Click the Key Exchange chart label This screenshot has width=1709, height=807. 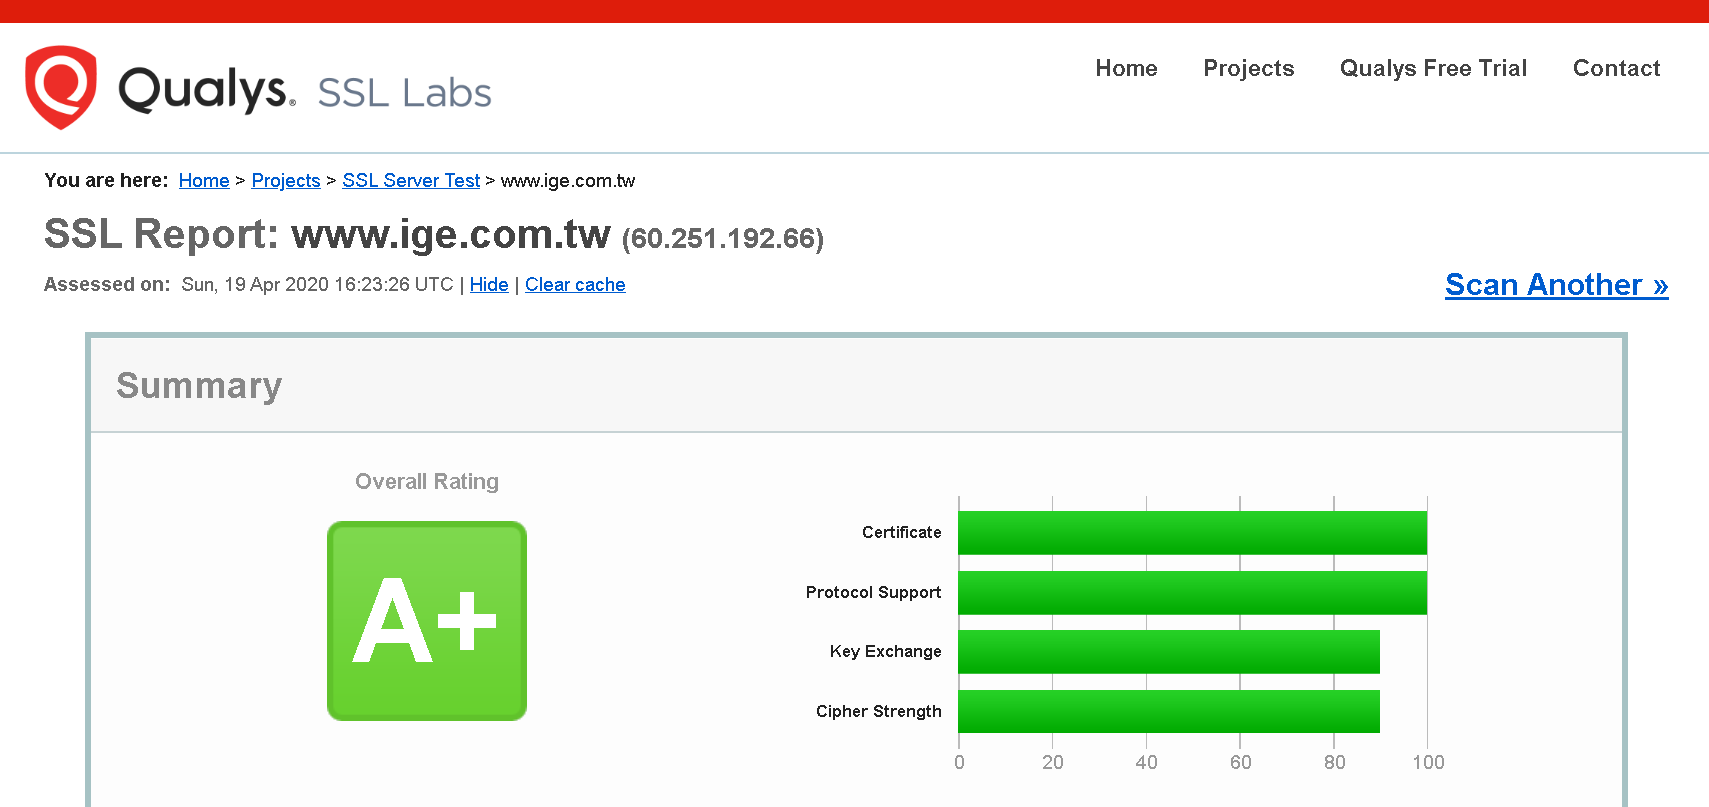pos(886,651)
